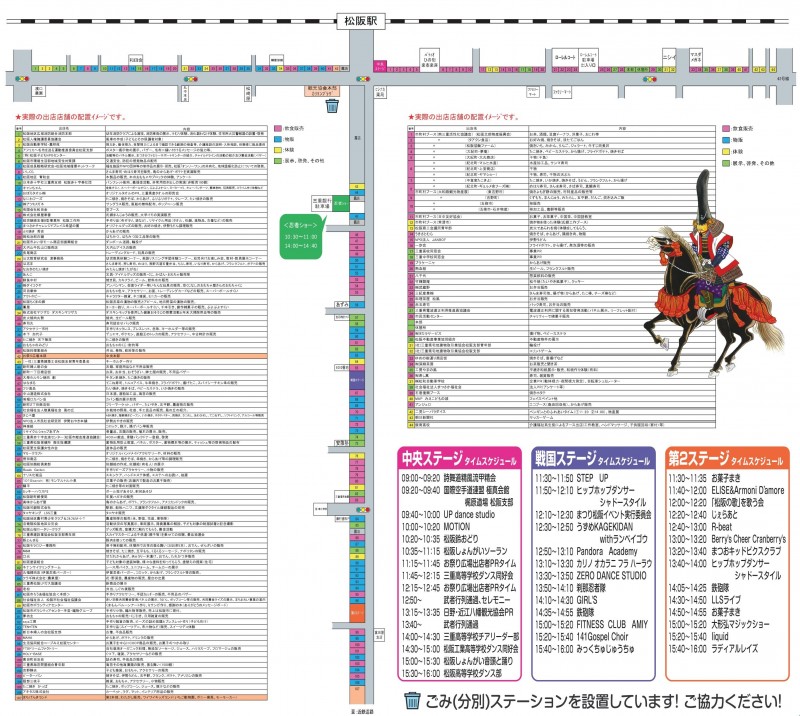Click the trash bin icon beside the ごみステーション notice
Screen dimensions: 800x716
point(412,699)
